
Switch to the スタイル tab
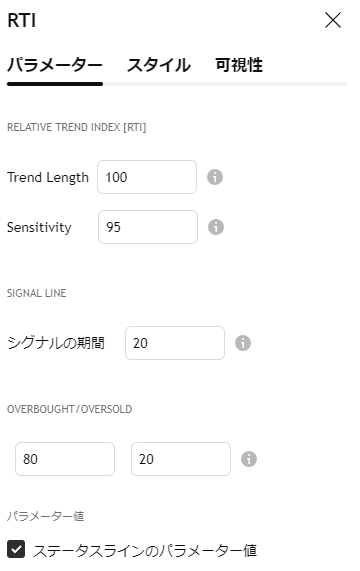[159, 66]
